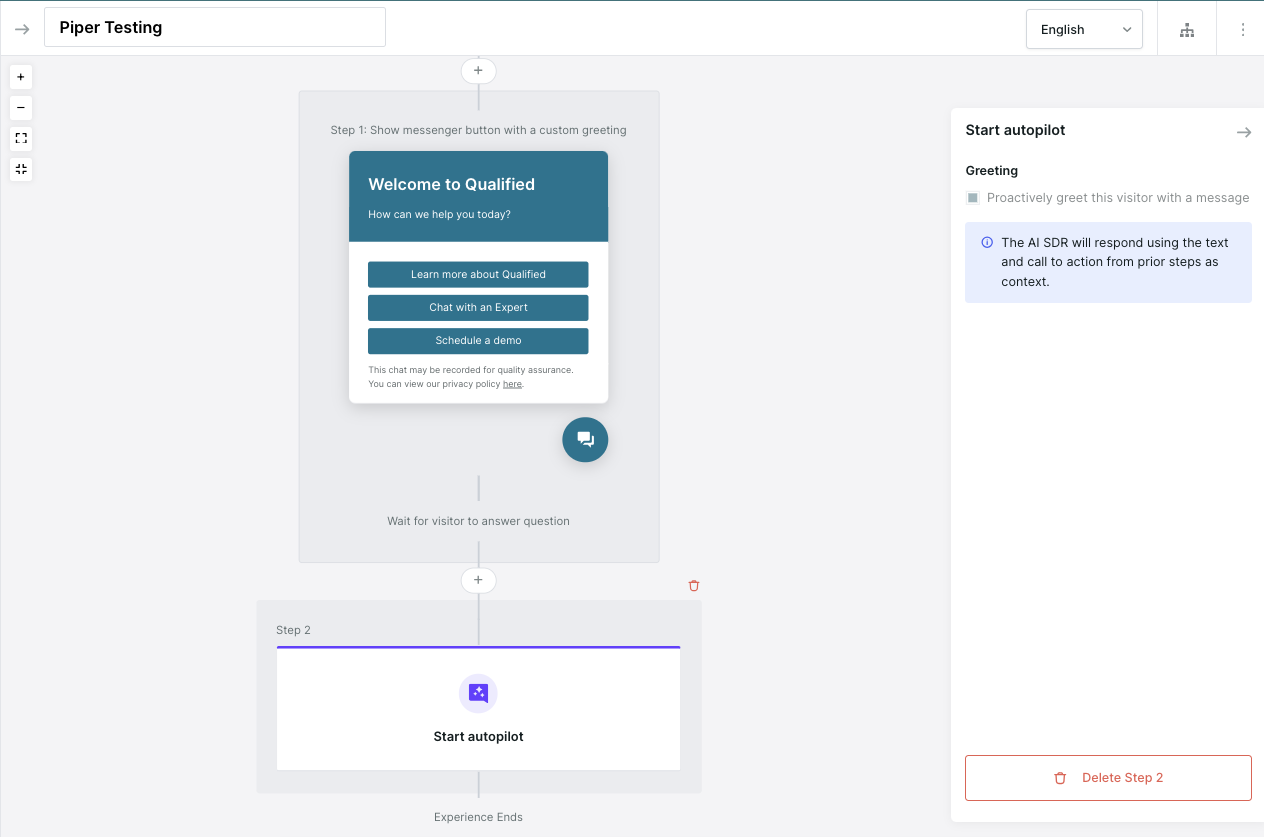This screenshot has height=837, width=1264.
Task: Collapse the Start autopilot side panel
Action: 1243,132
